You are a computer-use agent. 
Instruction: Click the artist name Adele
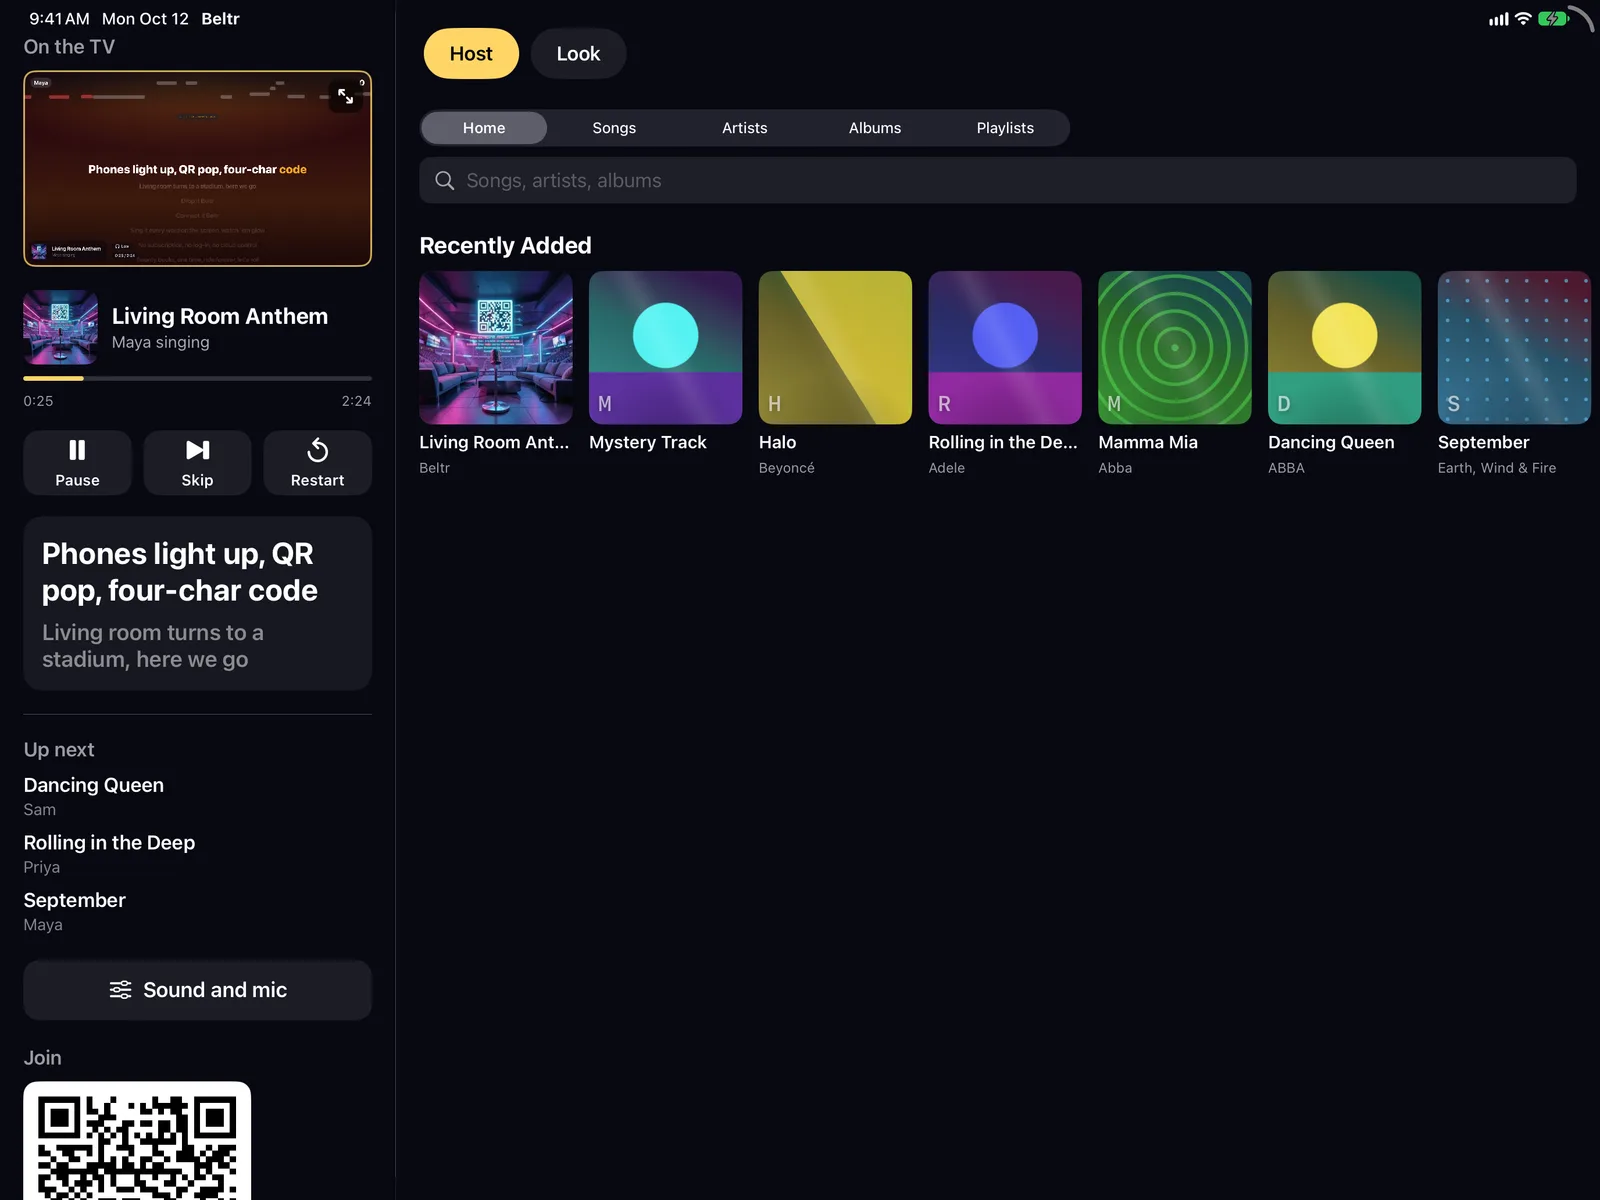[x=947, y=468]
